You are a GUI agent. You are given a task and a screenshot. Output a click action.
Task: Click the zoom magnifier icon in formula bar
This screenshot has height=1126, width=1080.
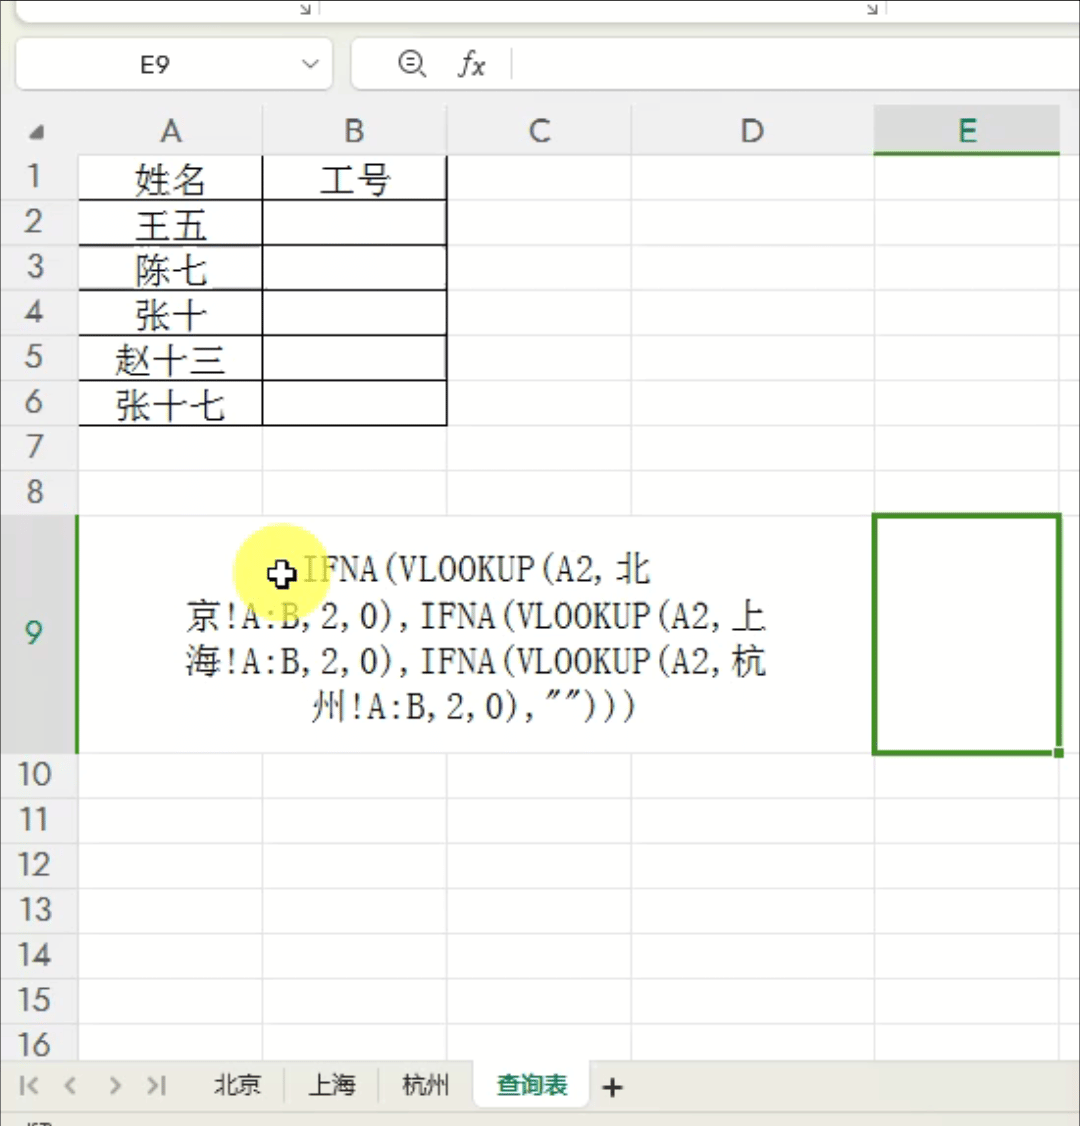(411, 64)
